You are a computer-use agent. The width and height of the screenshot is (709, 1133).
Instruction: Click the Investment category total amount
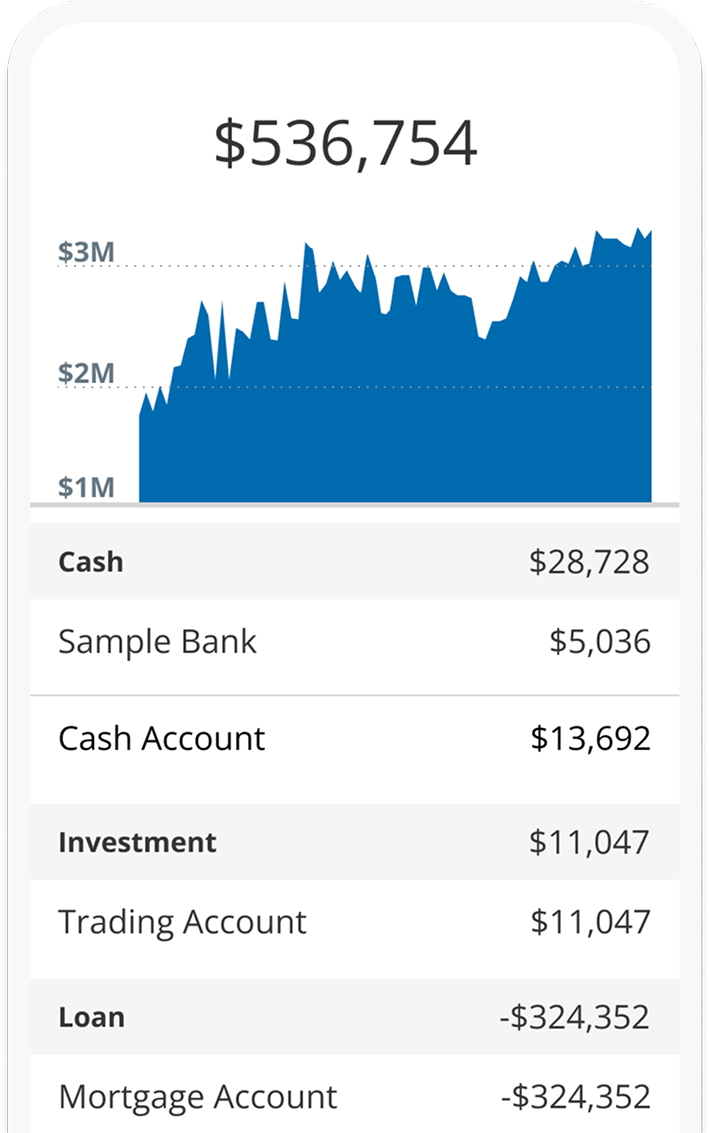click(x=589, y=842)
